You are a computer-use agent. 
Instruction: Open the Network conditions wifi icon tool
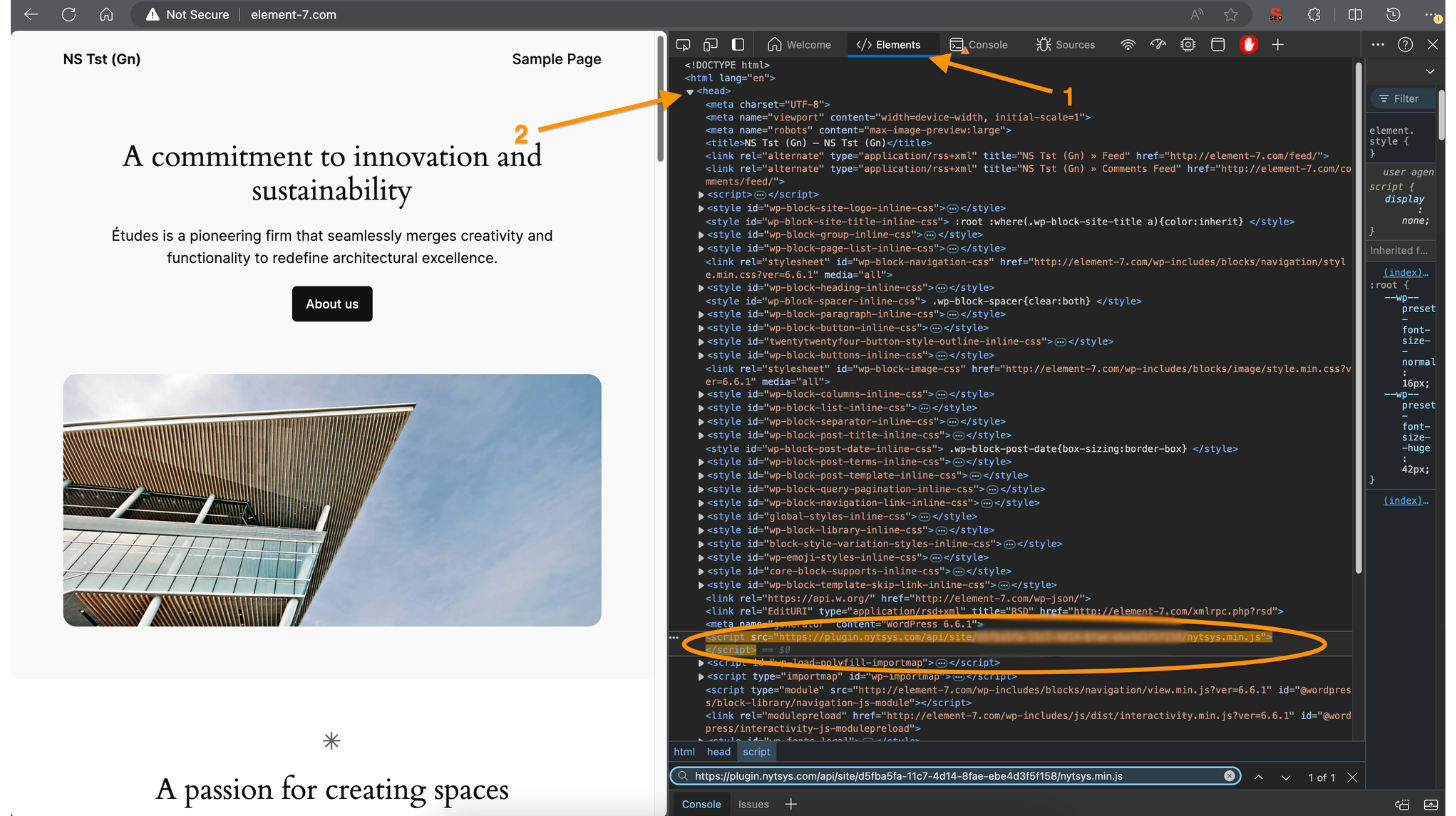1128,45
